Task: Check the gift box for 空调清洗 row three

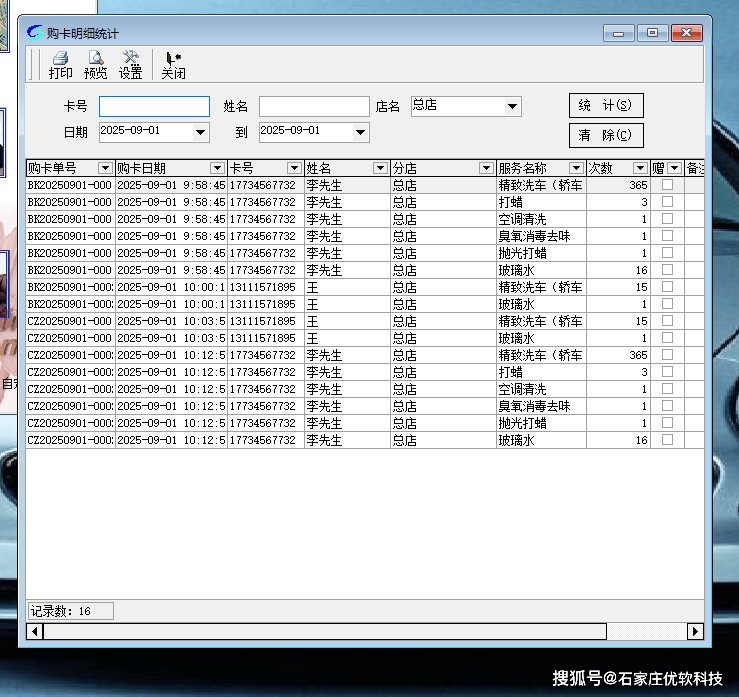Action: 667,219
